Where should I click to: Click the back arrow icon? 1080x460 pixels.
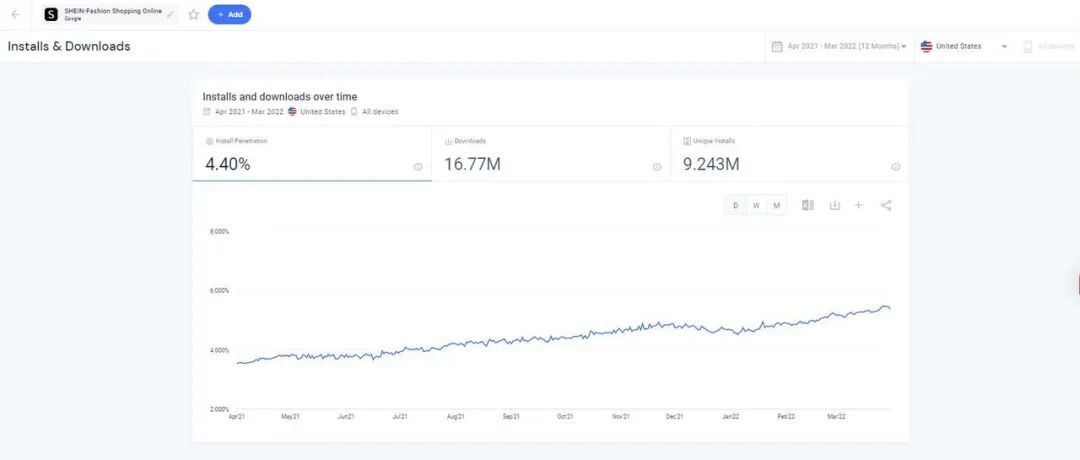point(15,15)
